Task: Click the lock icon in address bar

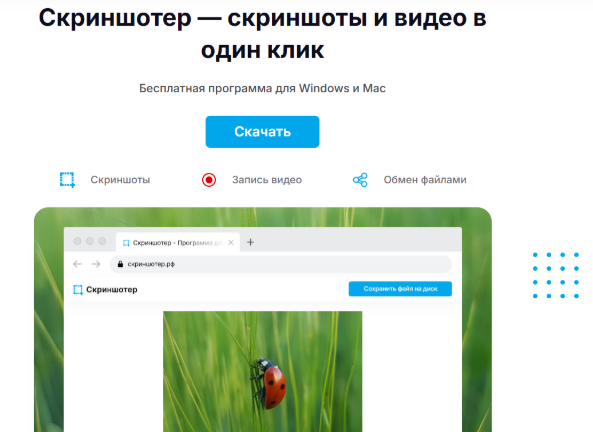Action: [x=120, y=264]
